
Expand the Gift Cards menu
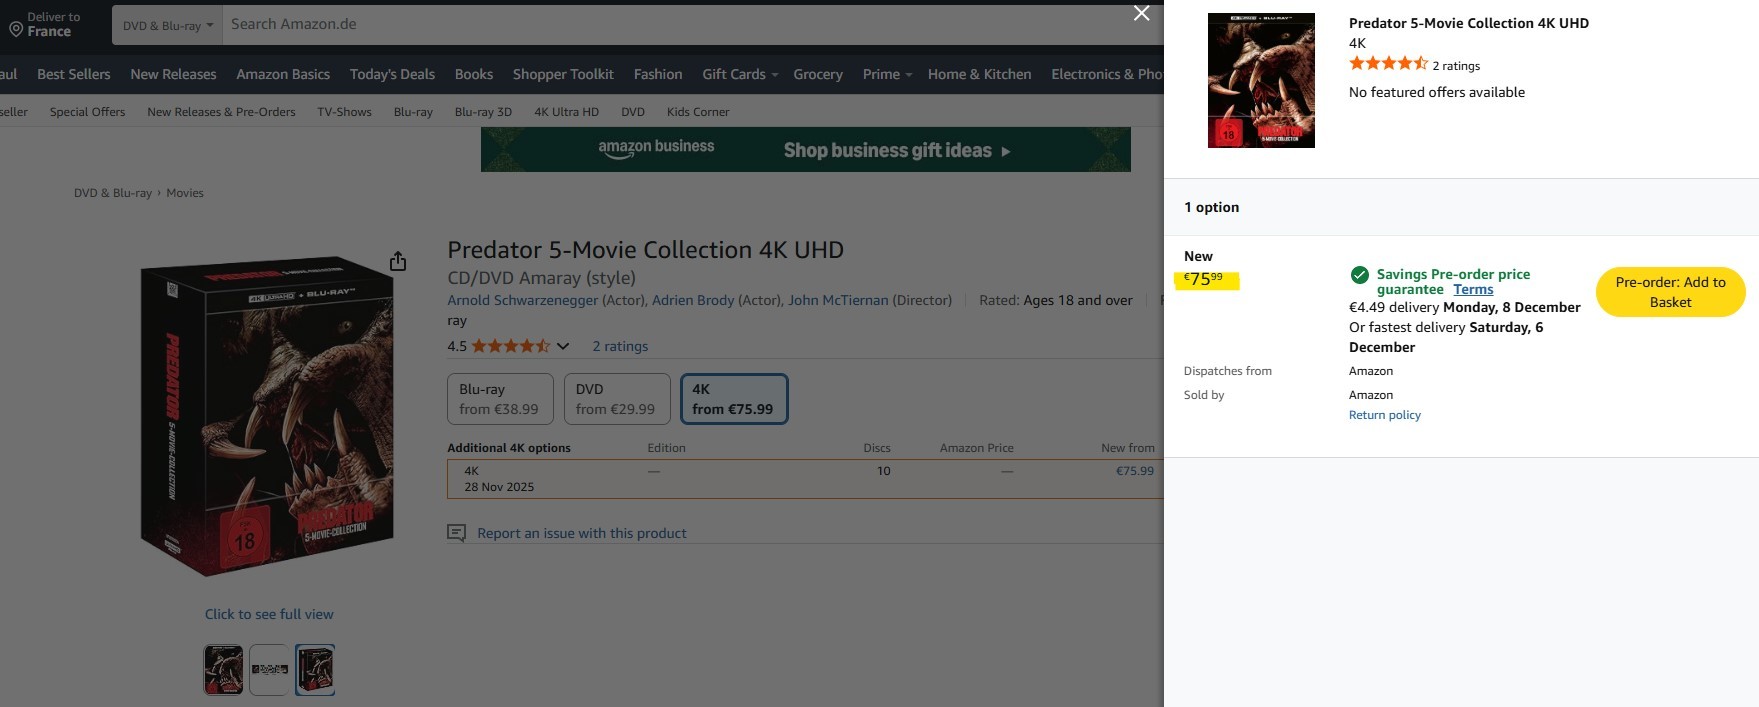tap(739, 74)
